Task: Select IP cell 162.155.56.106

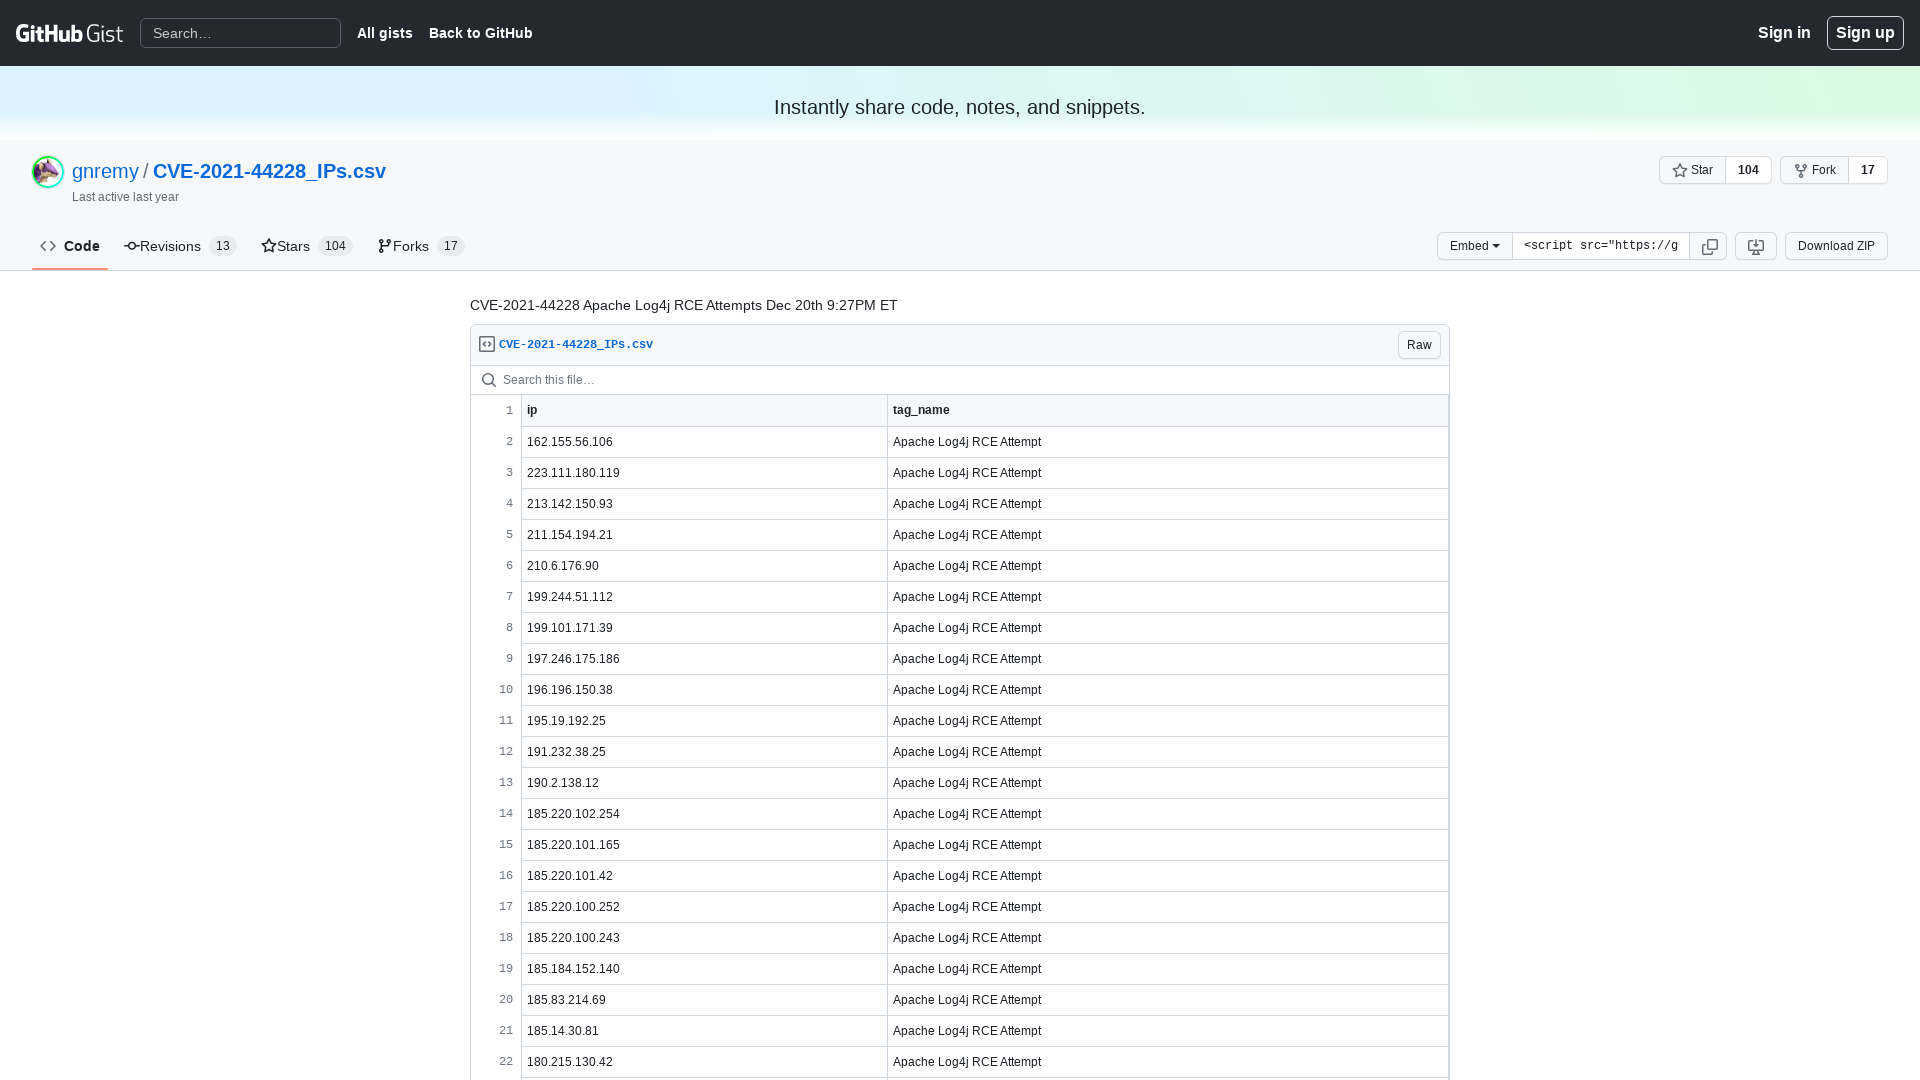Action: 704,442
